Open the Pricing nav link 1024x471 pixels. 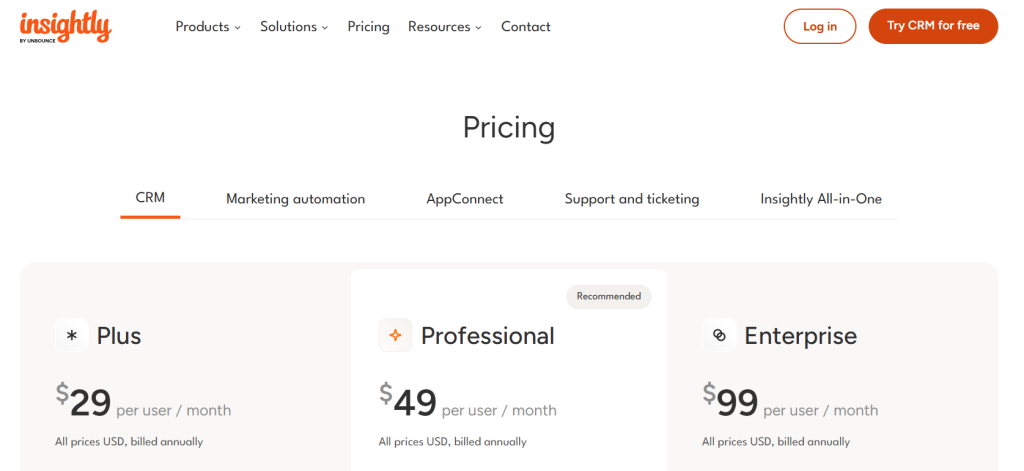tap(368, 27)
